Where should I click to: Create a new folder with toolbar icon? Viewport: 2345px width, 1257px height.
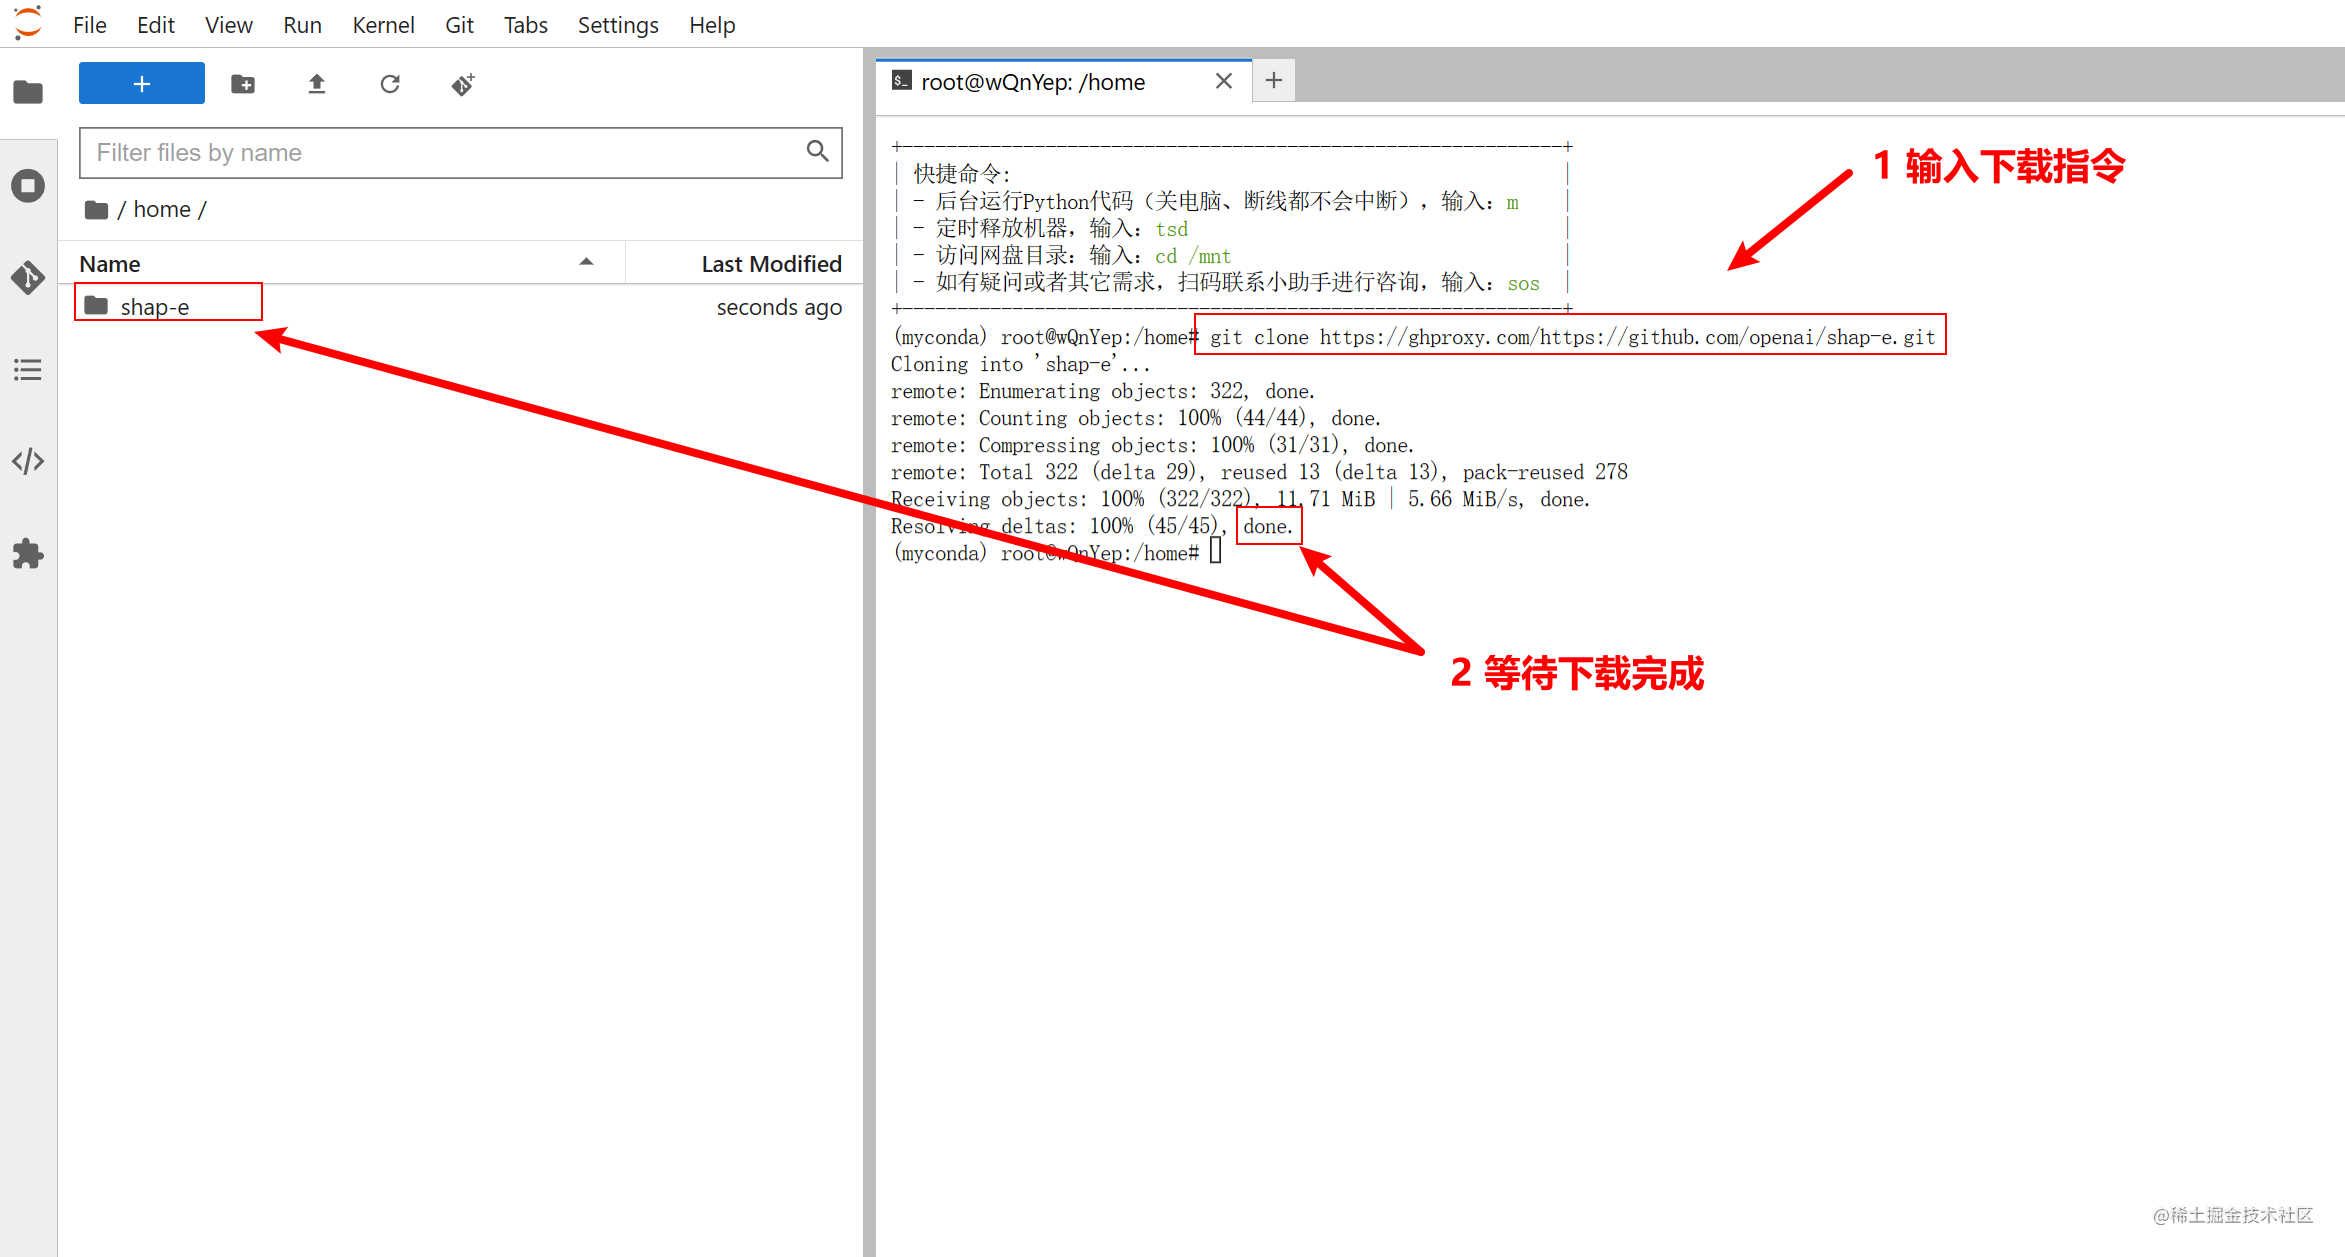243,84
